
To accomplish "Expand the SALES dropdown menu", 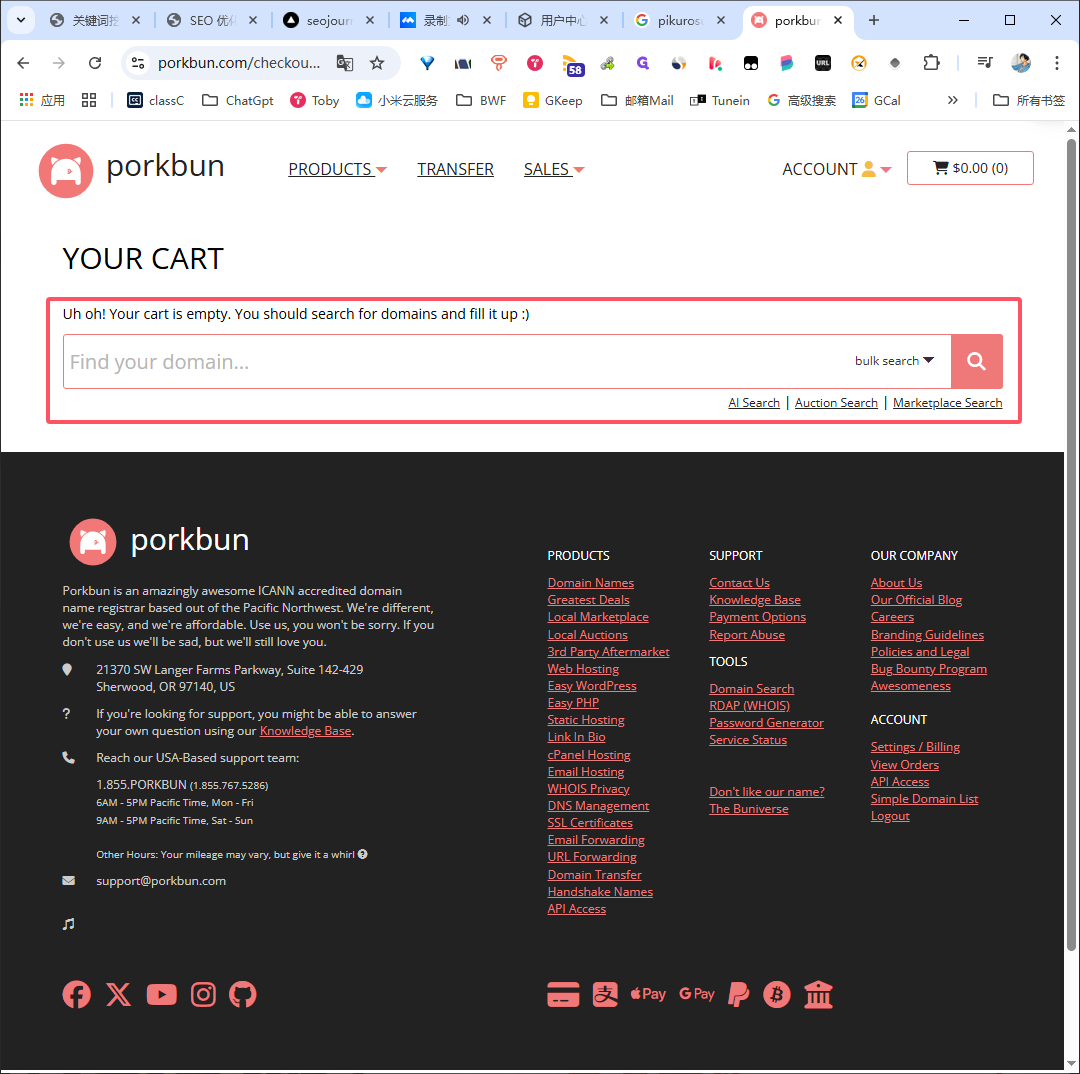I will coord(553,169).
